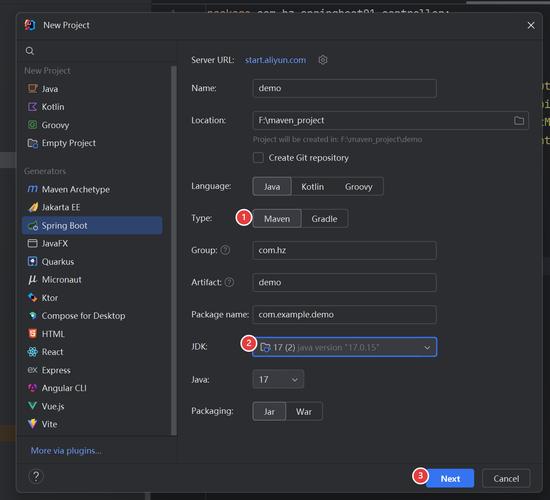Click the Angular CLI icon
The image size is (550, 500).
pyautogui.click(x=33, y=388)
